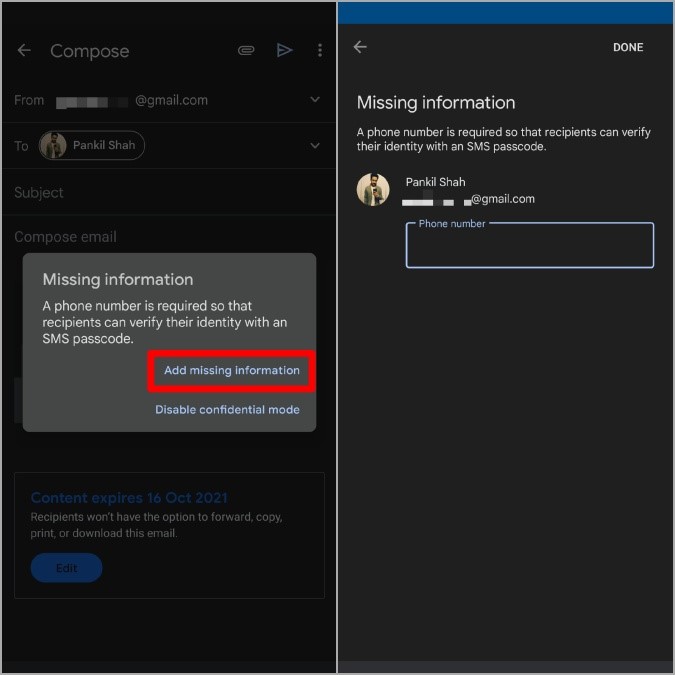Tap Pankil Shah's avatar on the right screen
This screenshot has height=675, width=675.
(373, 190)
